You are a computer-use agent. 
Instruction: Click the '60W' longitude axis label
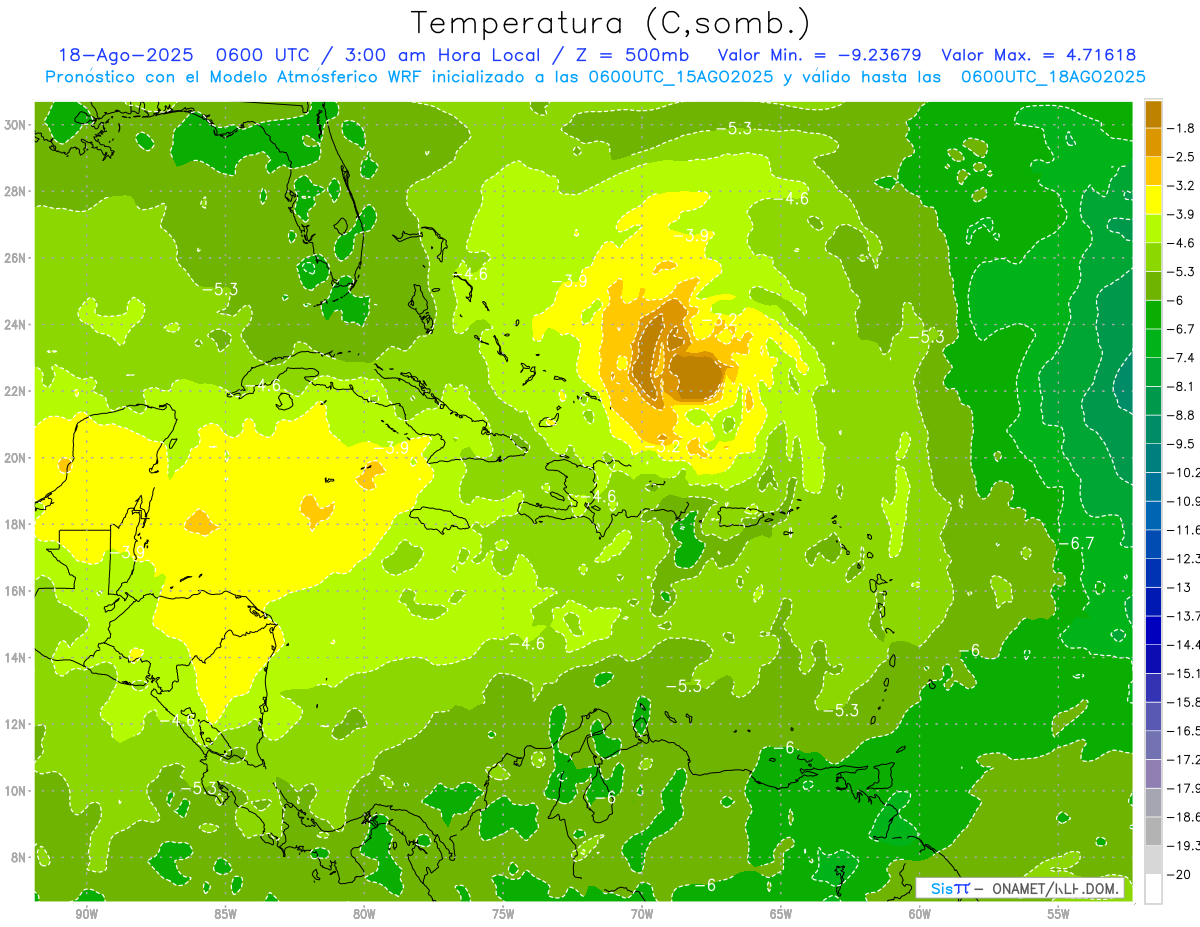[x=920, y=914]
